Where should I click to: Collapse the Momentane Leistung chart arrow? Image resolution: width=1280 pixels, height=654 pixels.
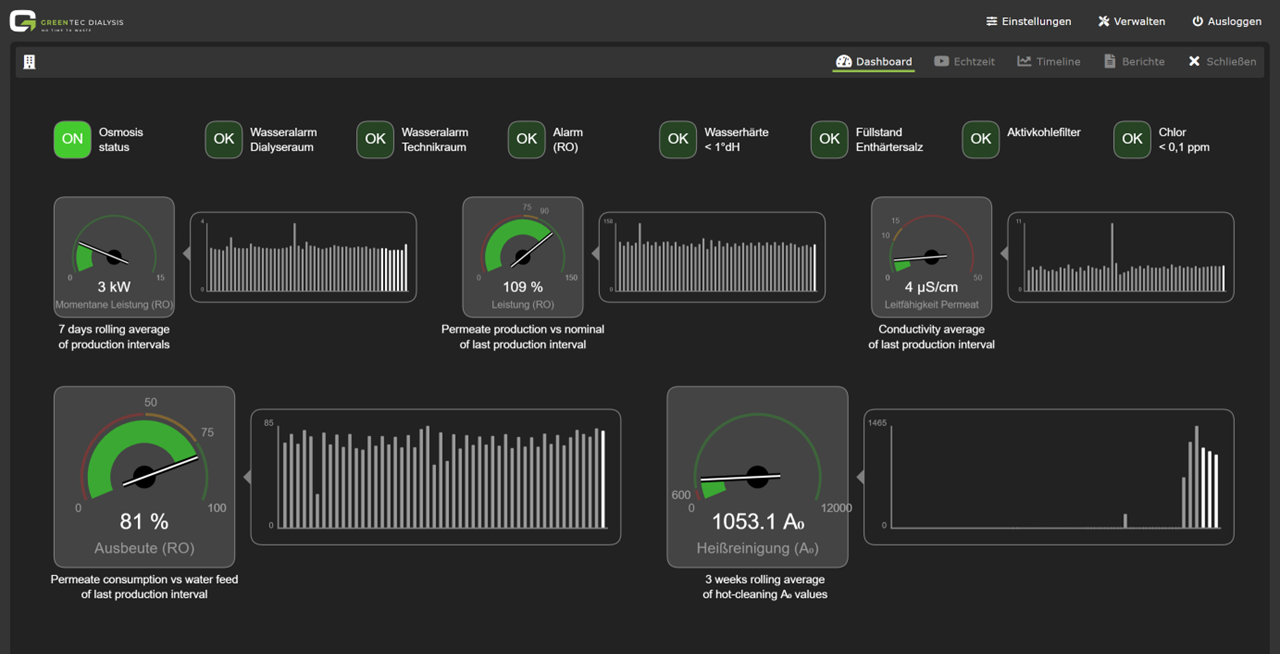point(187,256)
